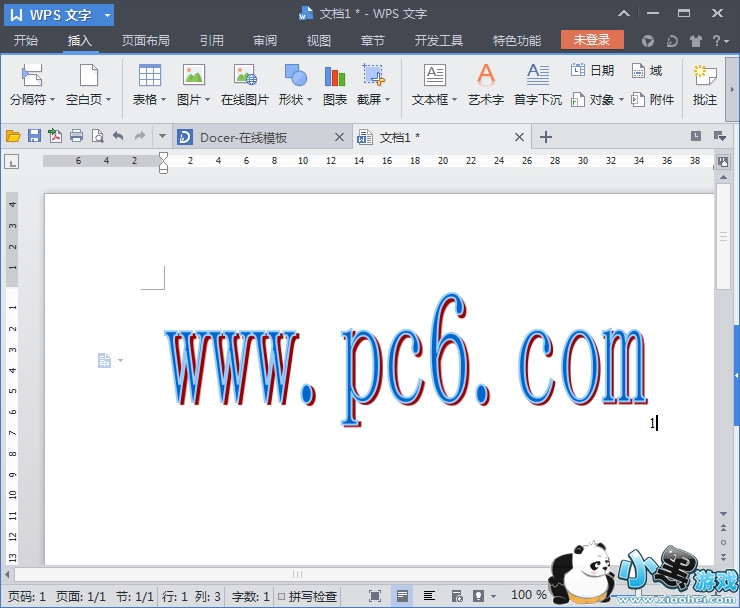740x608 pixels.
Task: Click the 未登录 login button
Action: 592,40
